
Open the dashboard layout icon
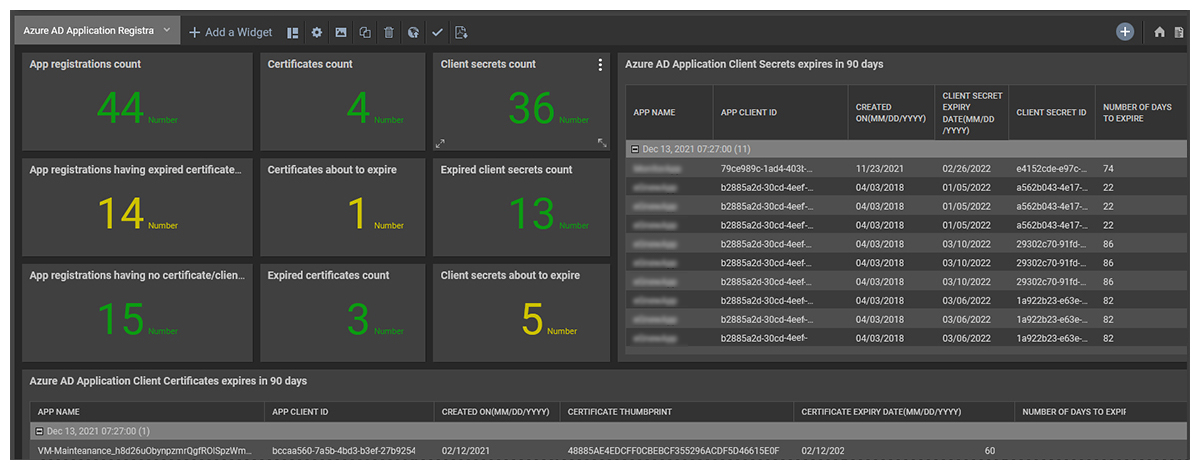tap(292, 32)
